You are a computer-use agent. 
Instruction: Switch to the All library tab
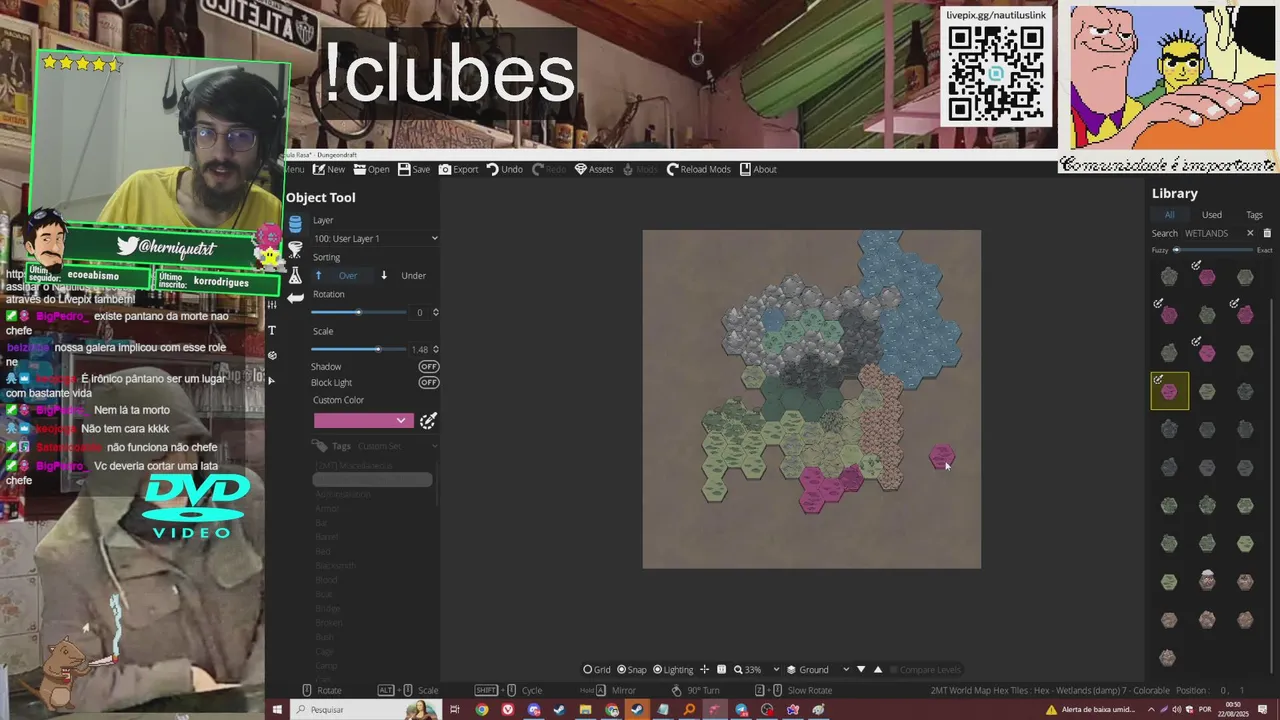click(x=1169, y=215)
